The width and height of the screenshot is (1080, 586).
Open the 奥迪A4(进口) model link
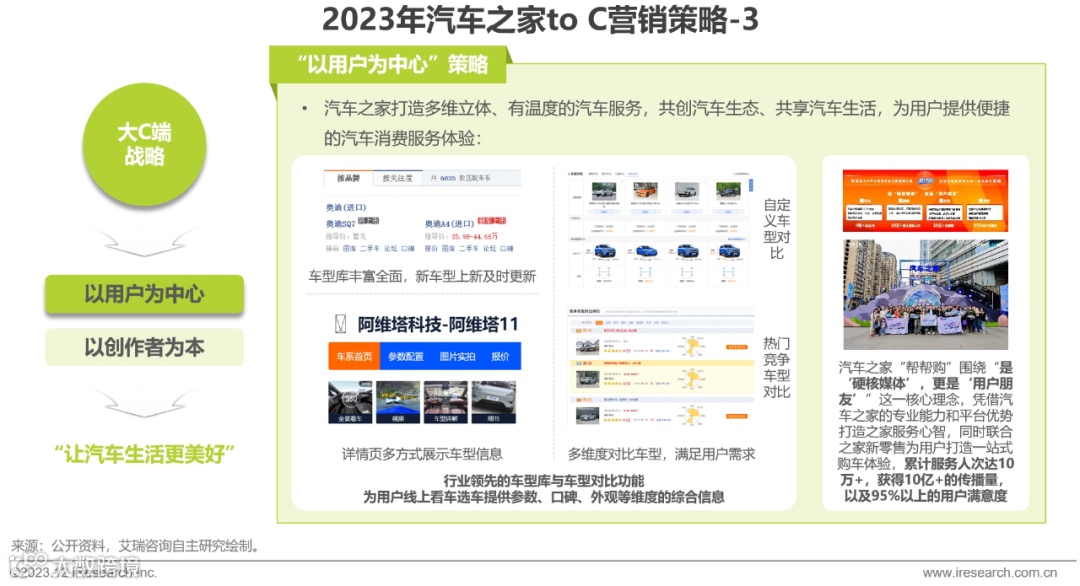(x=449, y=223)
